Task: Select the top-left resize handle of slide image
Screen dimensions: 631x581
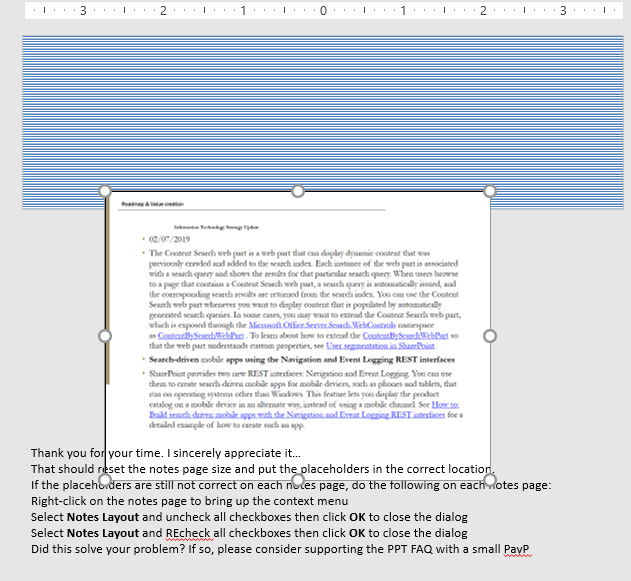Action: 105,191
